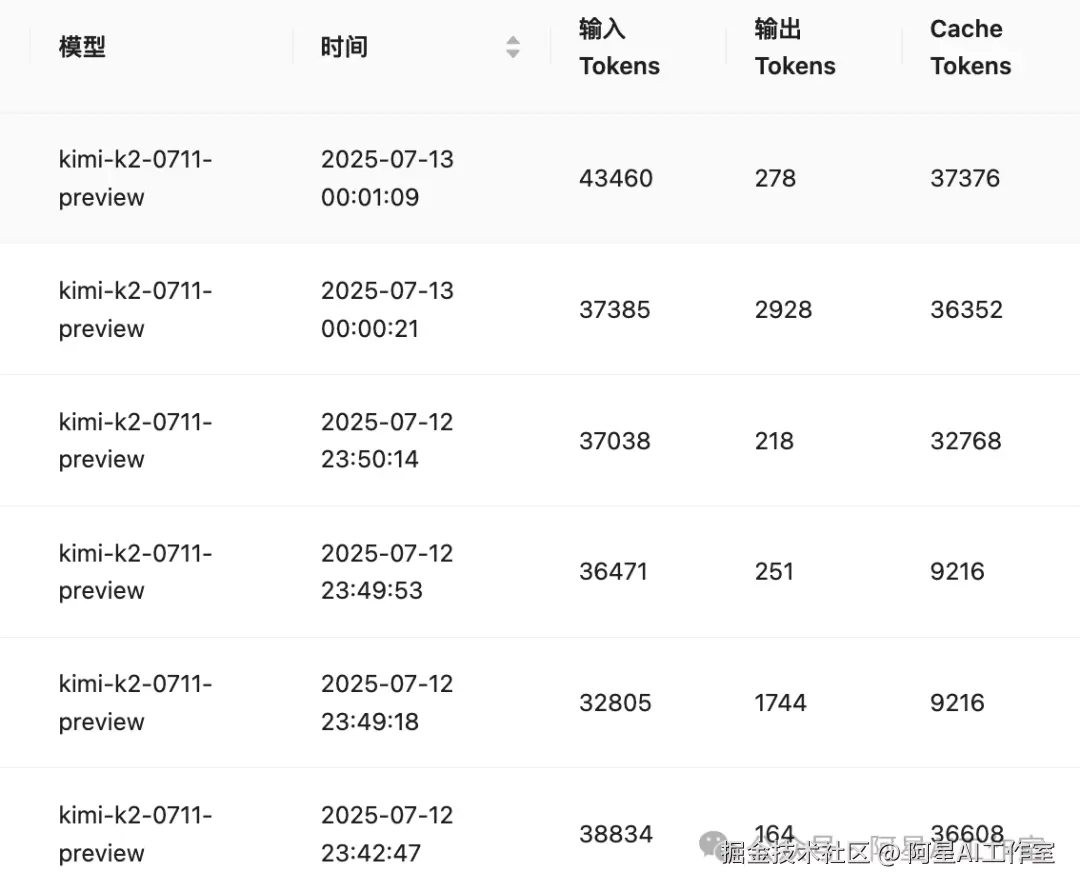The image size is (1080, 891).
Task: Select the row timestamped 2025-07-12 23:49:18
Action: tap(540, 702)
